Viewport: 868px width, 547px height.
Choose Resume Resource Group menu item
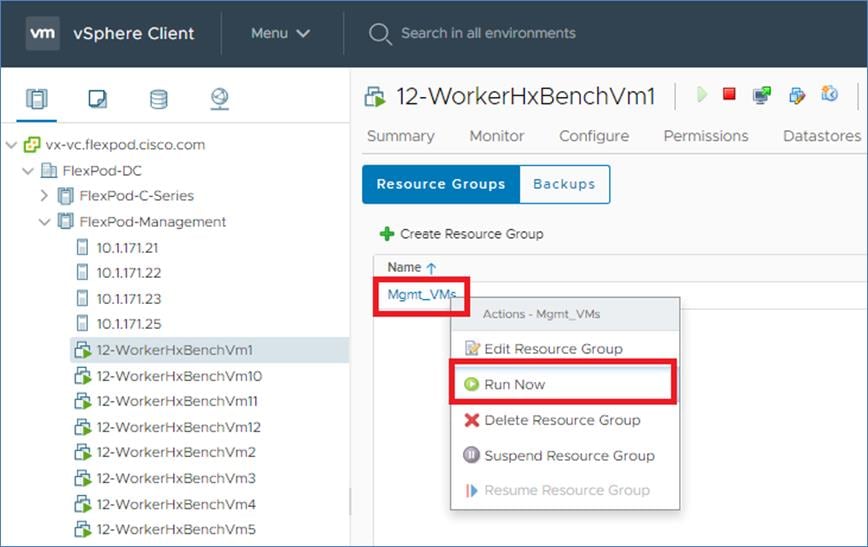click(565, 491)
